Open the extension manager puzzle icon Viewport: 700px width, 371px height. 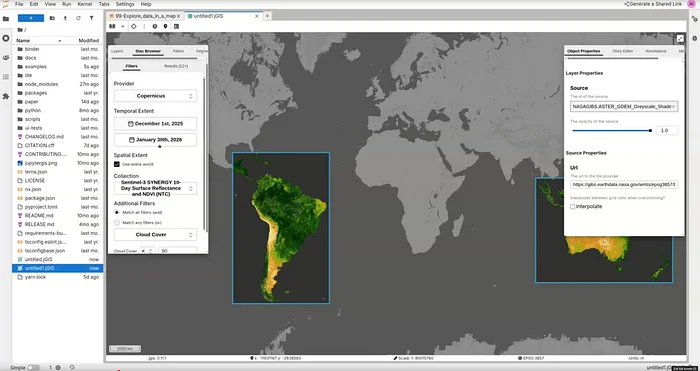point(6,96)
